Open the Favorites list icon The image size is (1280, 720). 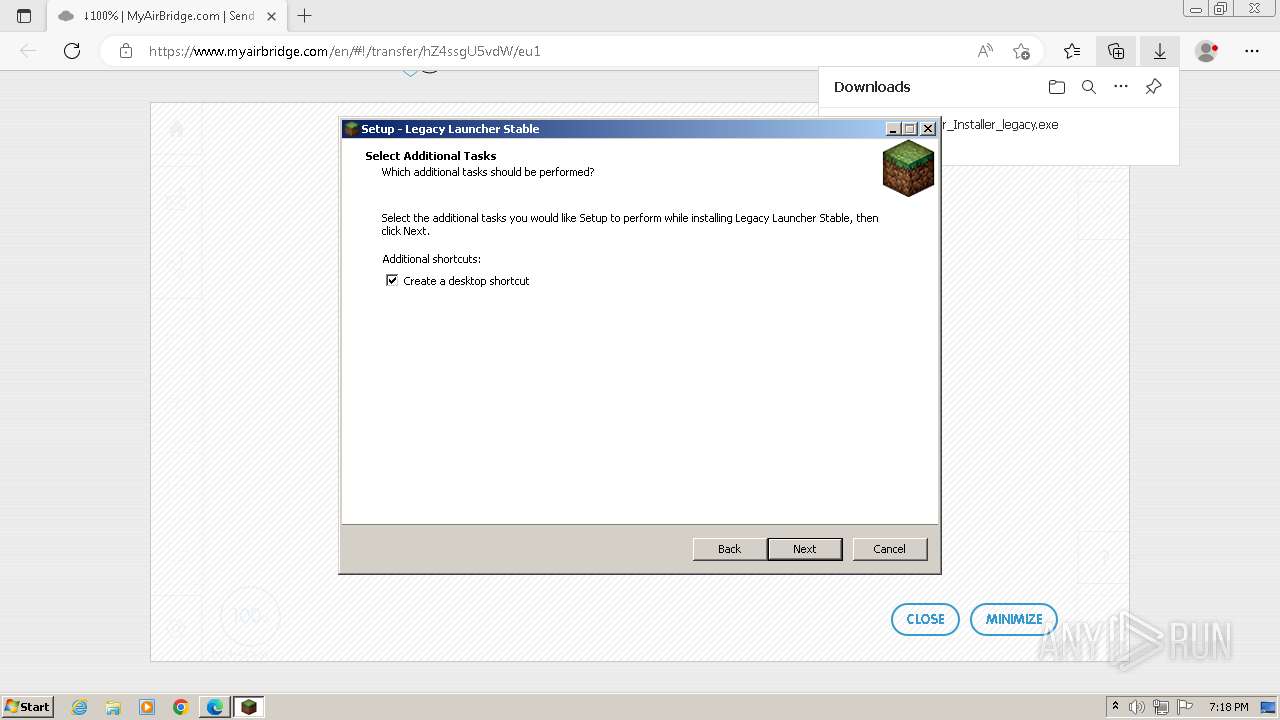coord(1072,51)
